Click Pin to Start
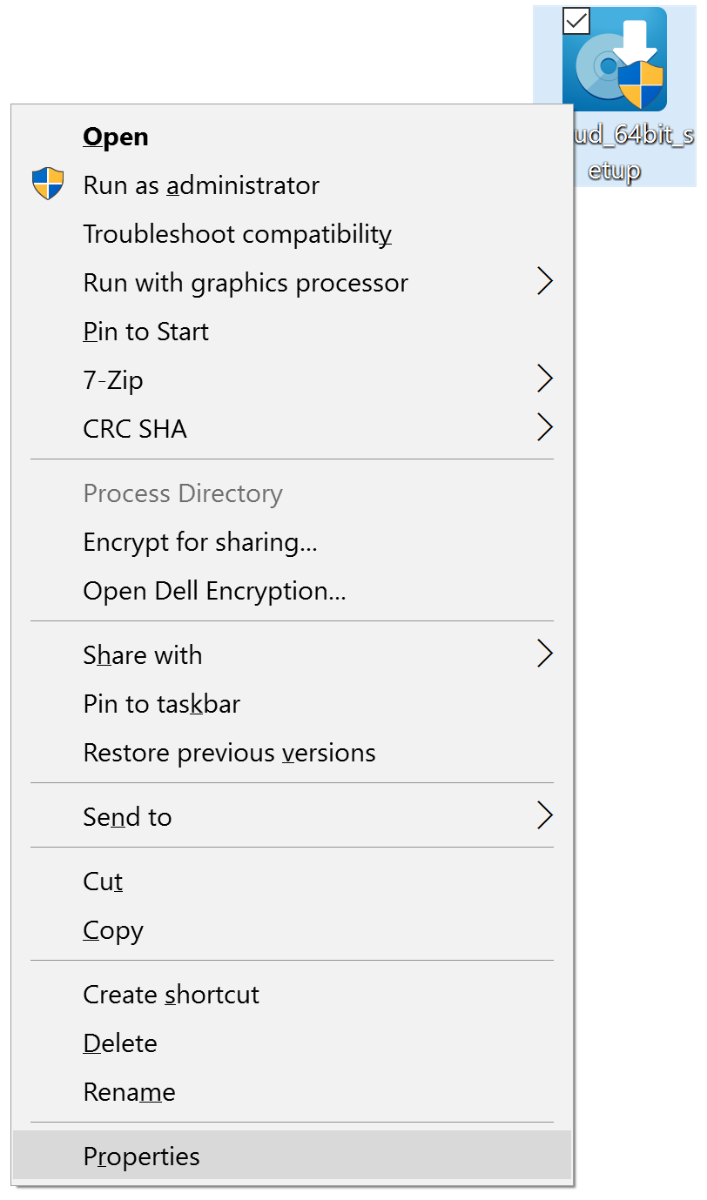707x1200 pixels. coord(146,331)
